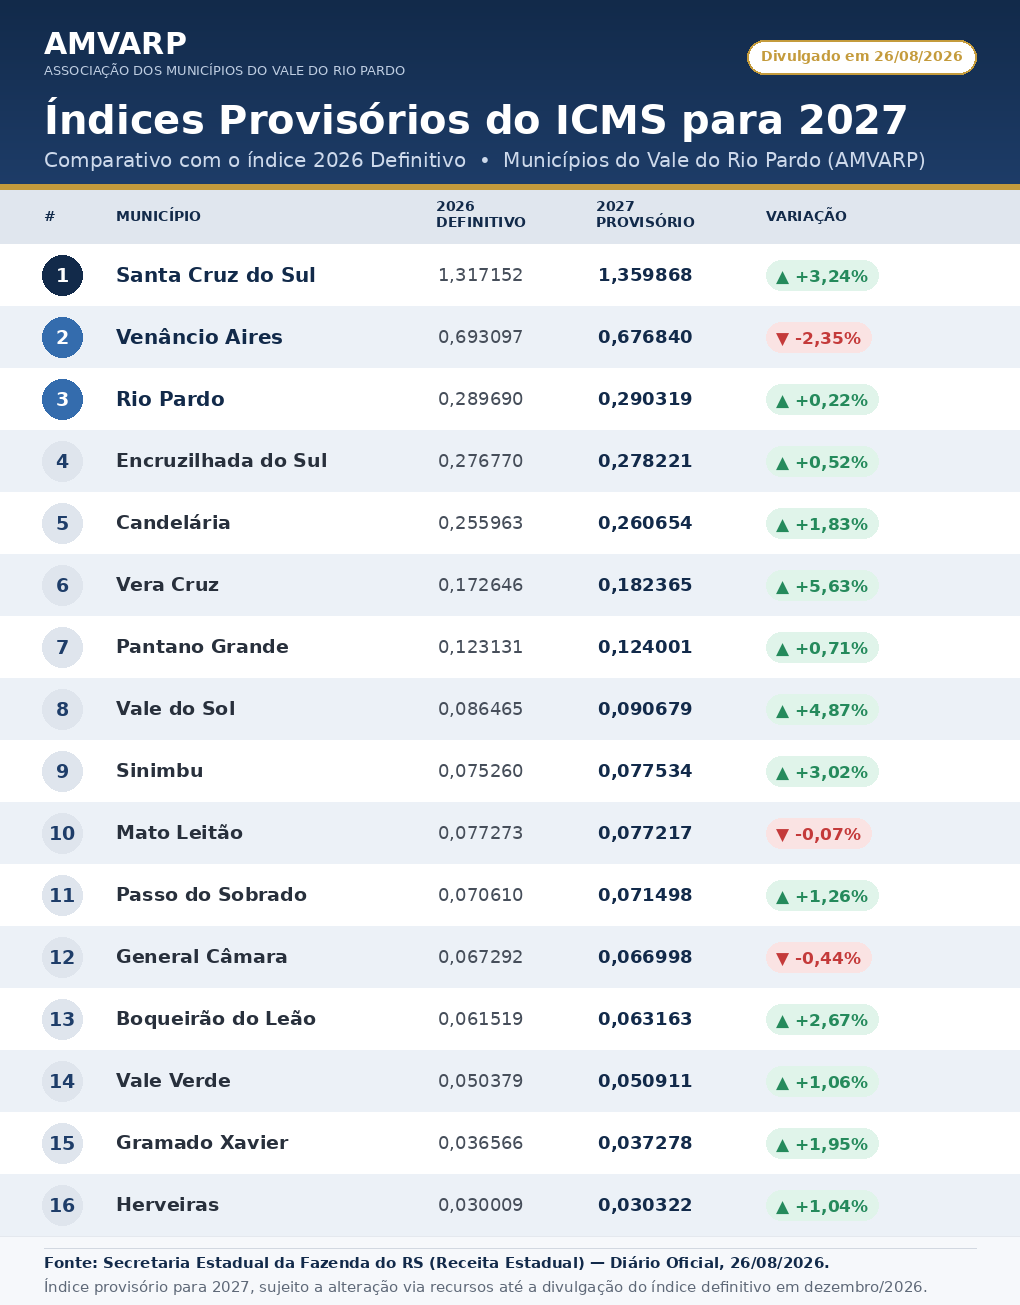The height and width of the screenshot is (1305, 1020).
Task: Click the AMVARP logo text
Action: (x=115, y=44)
